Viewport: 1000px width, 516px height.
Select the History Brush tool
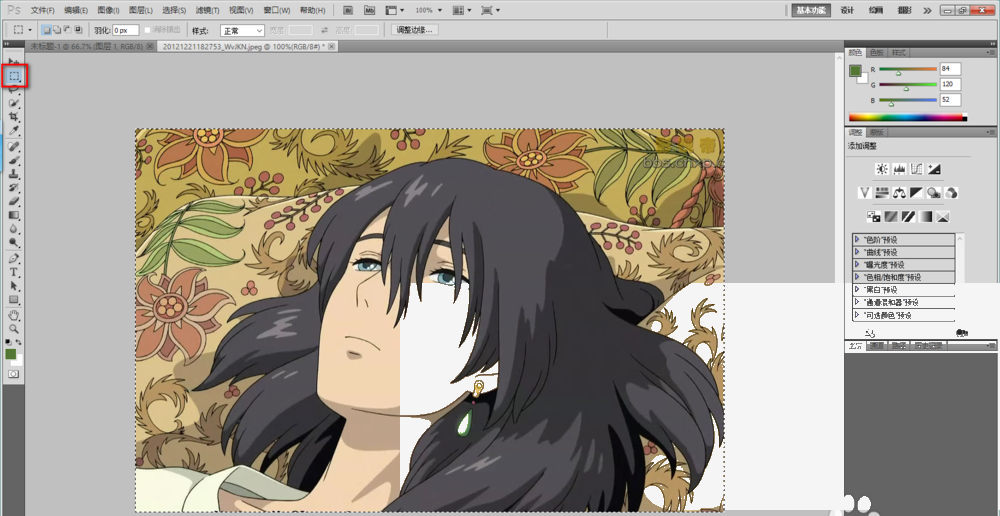coord(14,188)
